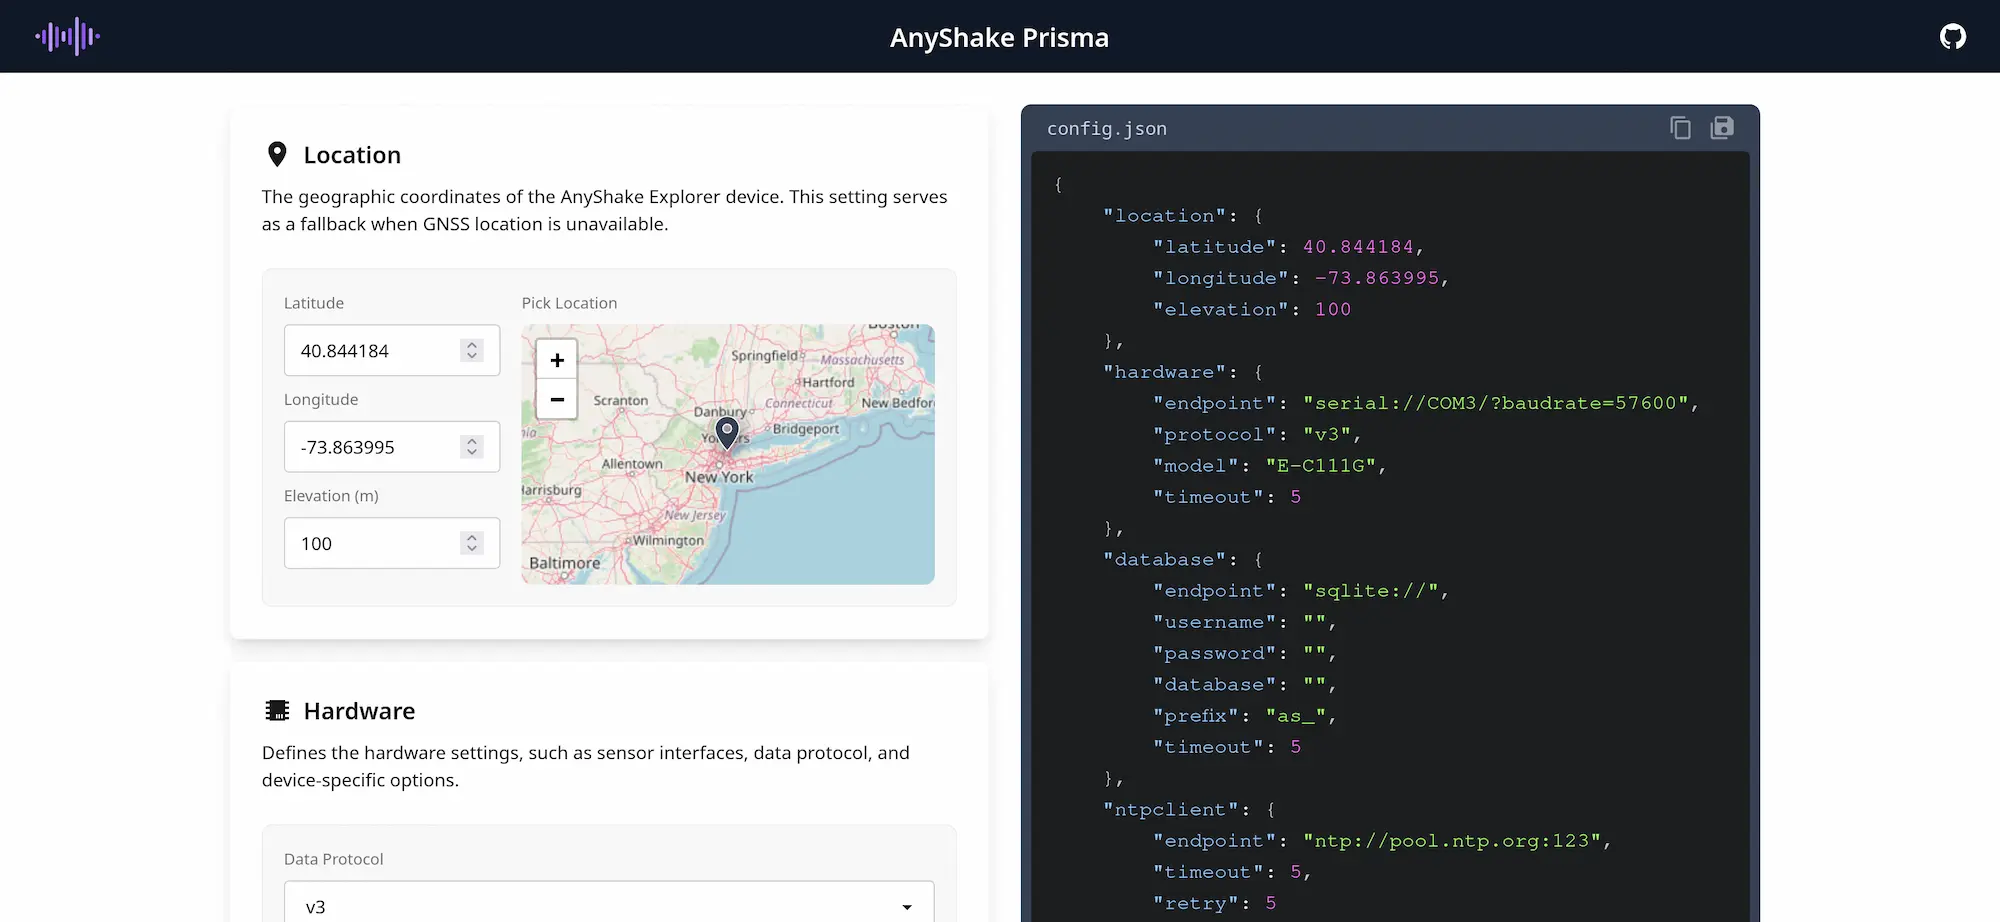Image resolution: width=2000 pixels, height=922 pixels.
Task: Click the Elevation (m) label
Action: pyautogui.click(x=331, y=496)
